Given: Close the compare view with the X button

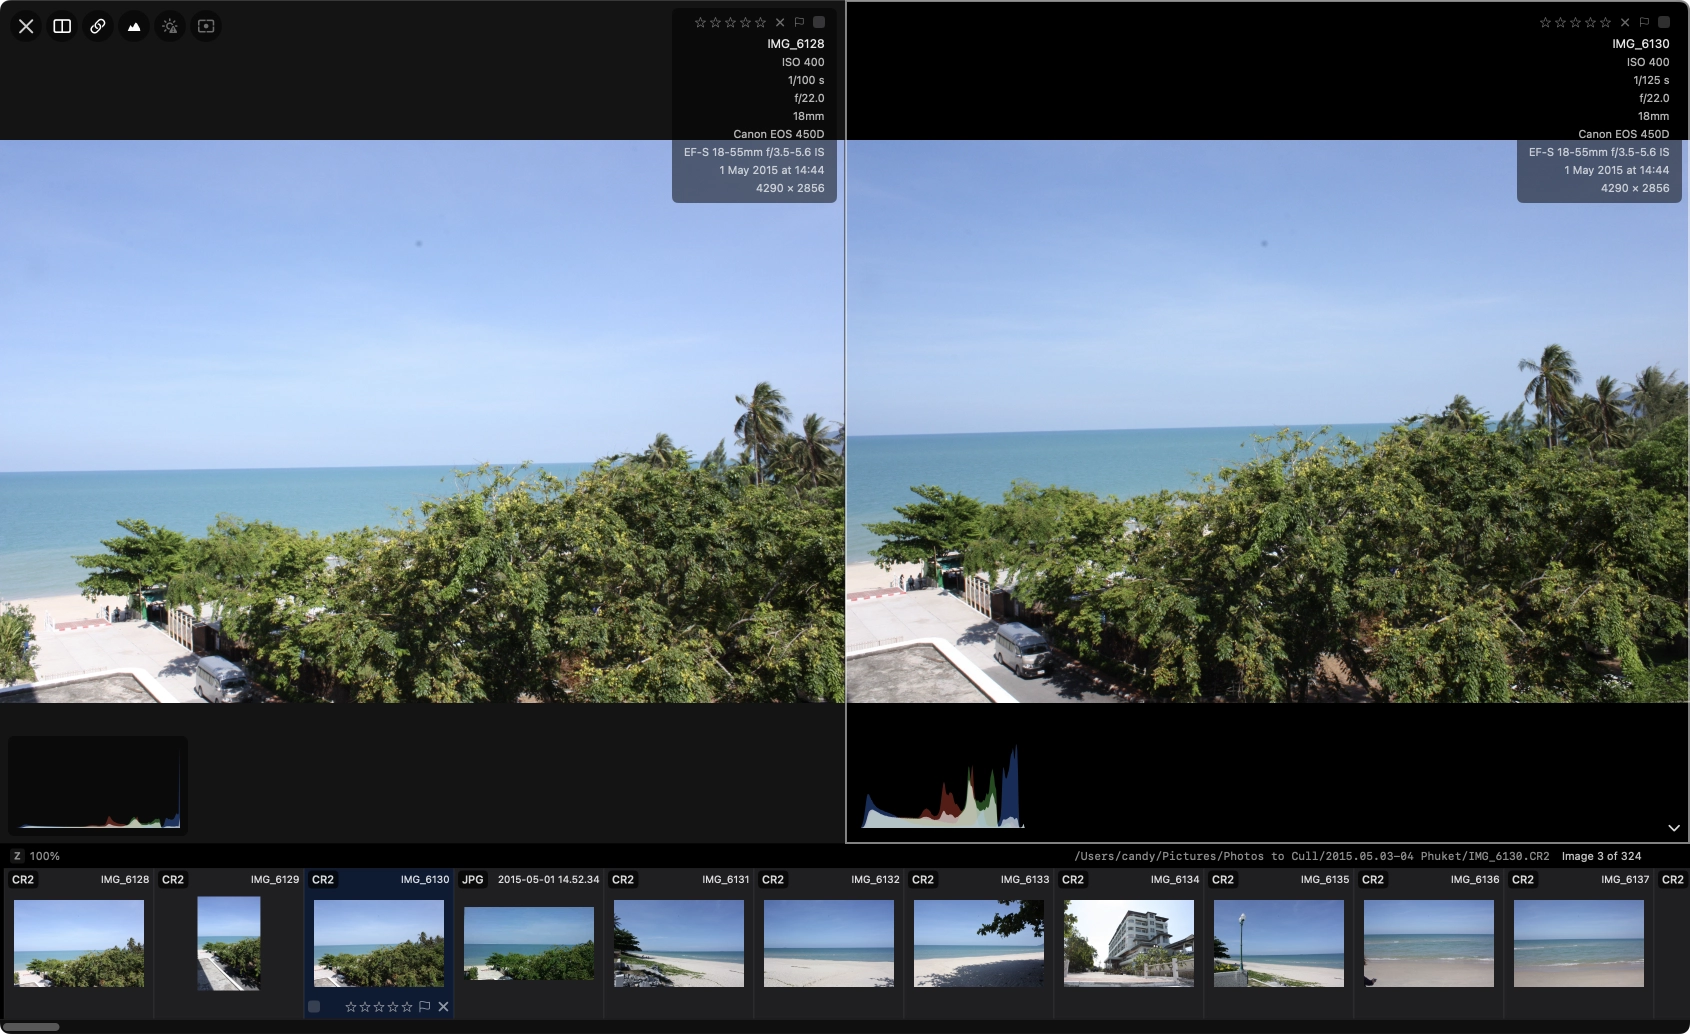Looking at the screenshot, I should click(26, 26).
